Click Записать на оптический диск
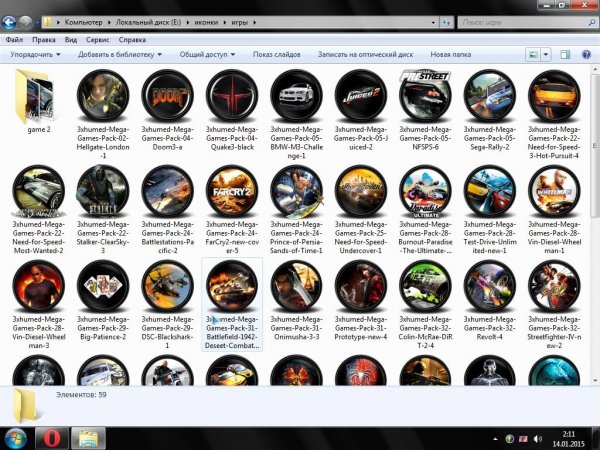This screenshot has width=600, height=450. point(365,55)
